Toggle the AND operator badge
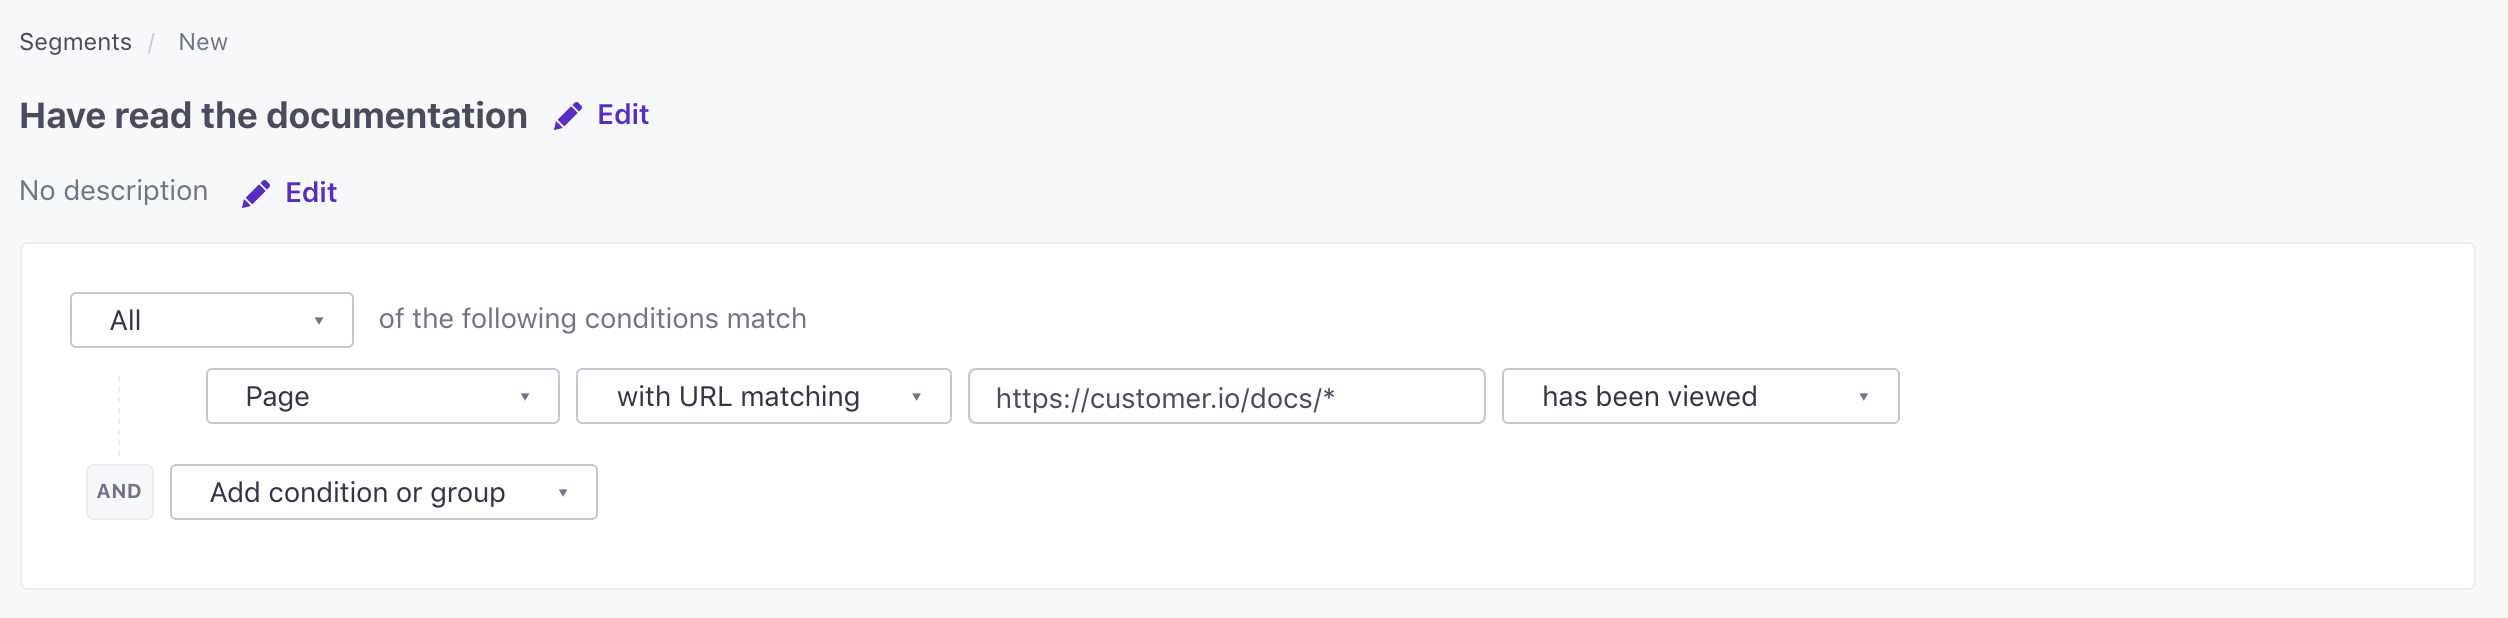This screenshot has width=2508, height=618. click(x=120, y=492)
